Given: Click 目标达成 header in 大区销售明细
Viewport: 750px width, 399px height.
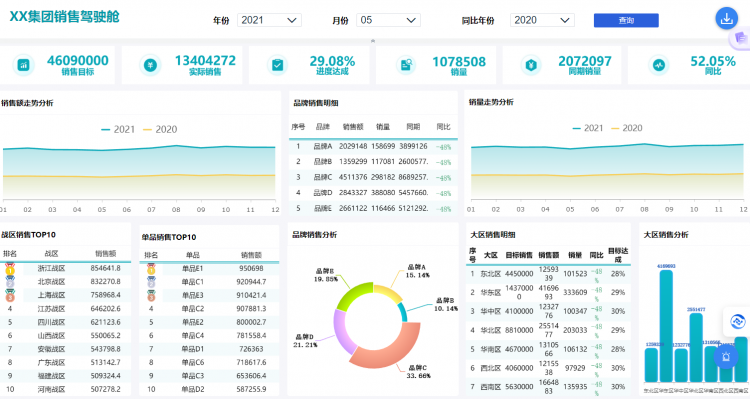Looking at the screenshot, I should tap(618, 255).
